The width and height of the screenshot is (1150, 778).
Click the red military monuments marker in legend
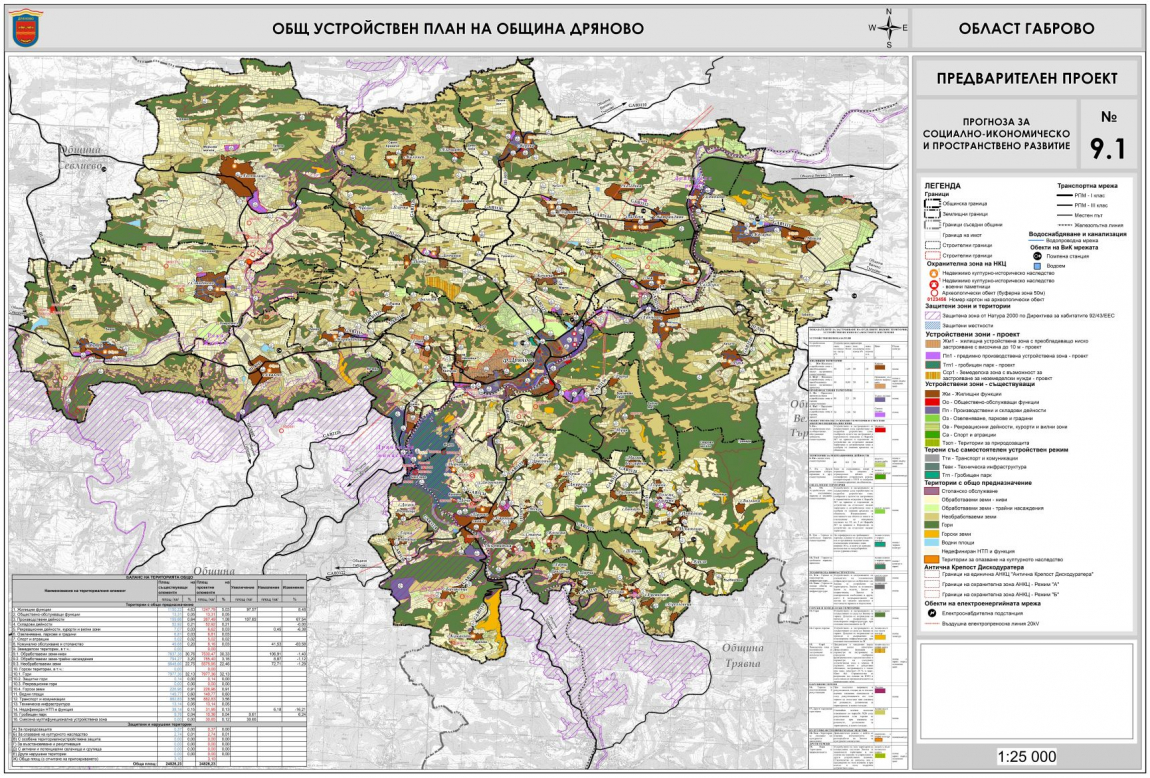pyautogui.click(x=934, y=285)
